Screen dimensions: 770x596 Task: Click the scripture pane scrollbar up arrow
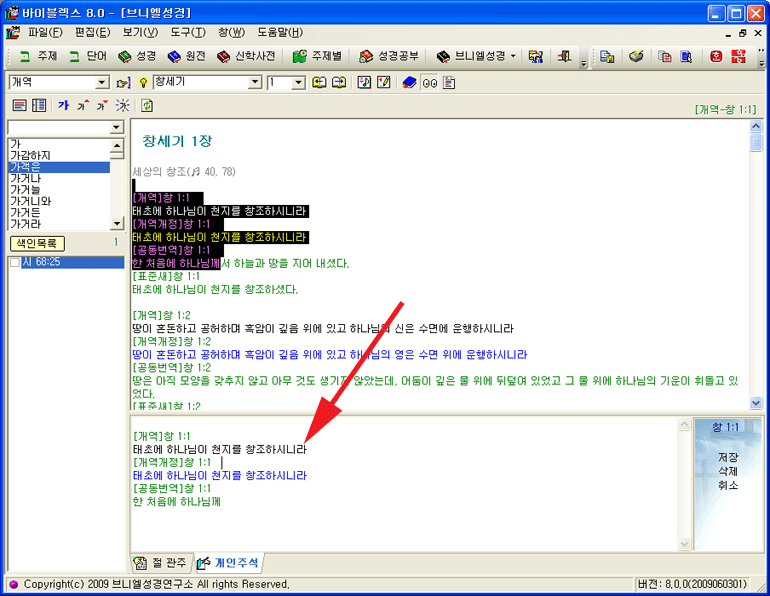pos(756,126)
